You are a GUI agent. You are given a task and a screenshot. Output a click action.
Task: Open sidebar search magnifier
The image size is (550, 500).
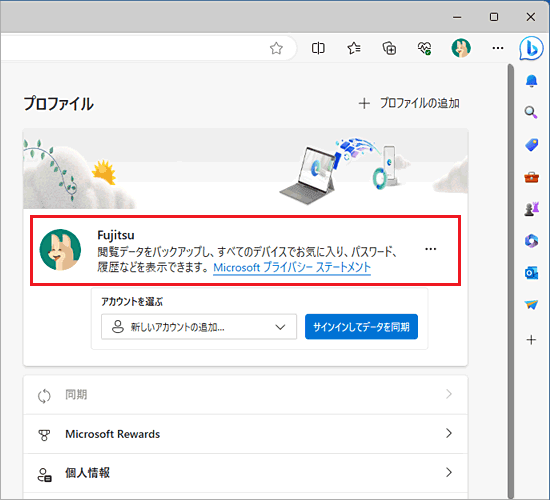[531, 113]
